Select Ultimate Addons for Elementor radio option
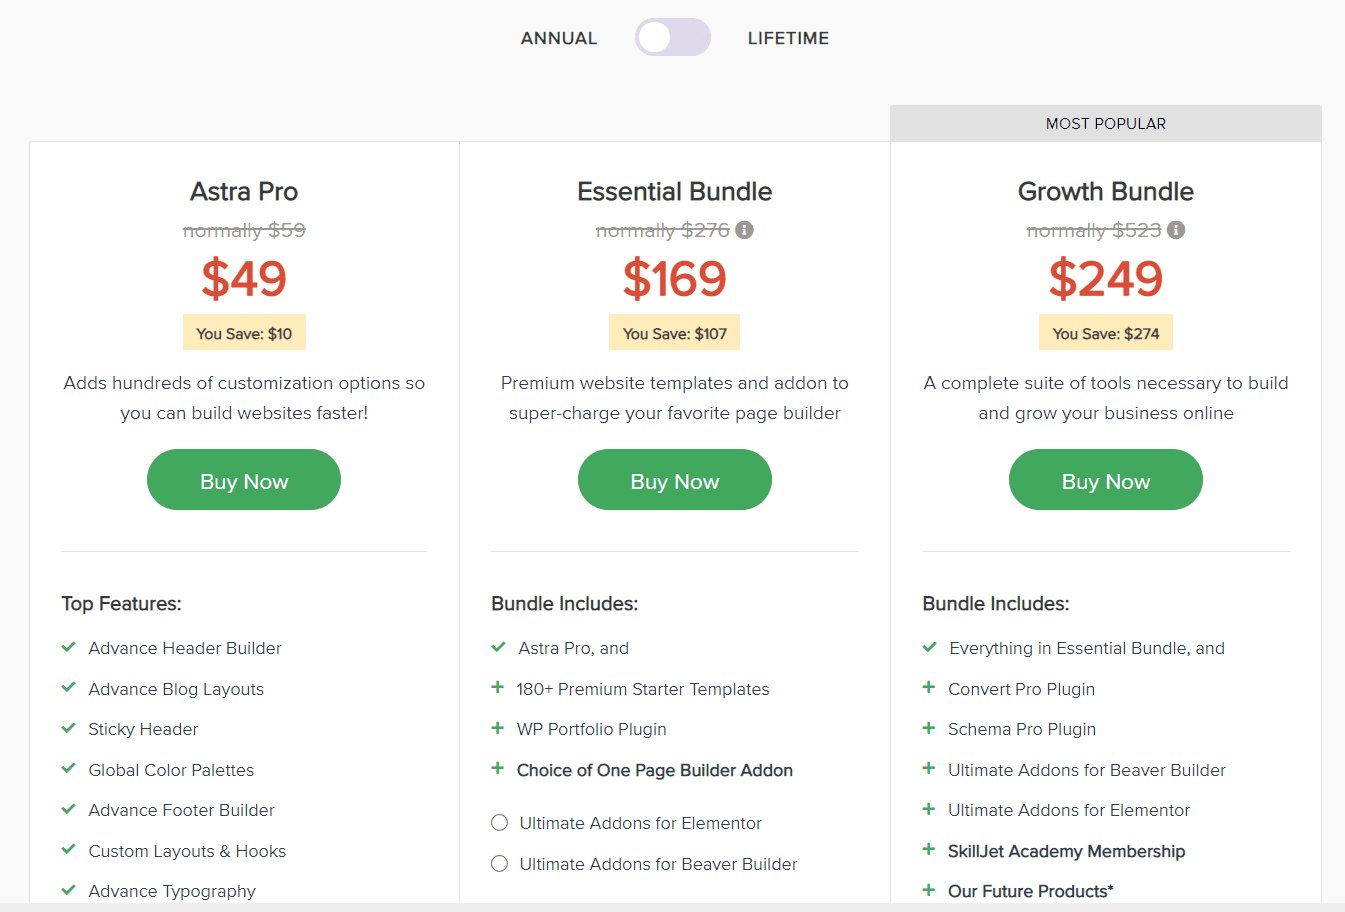1345x912 pixels. [500, 823]
